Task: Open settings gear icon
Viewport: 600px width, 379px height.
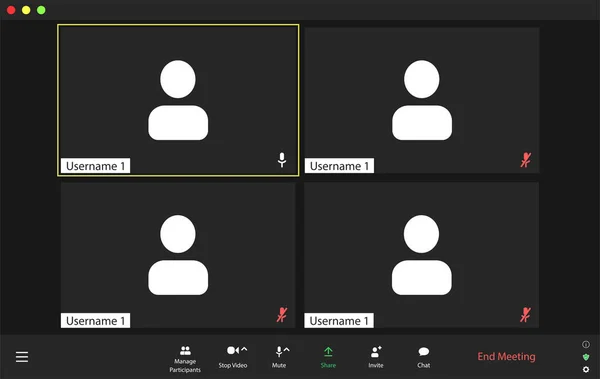Action: click(x=586, y=369)
